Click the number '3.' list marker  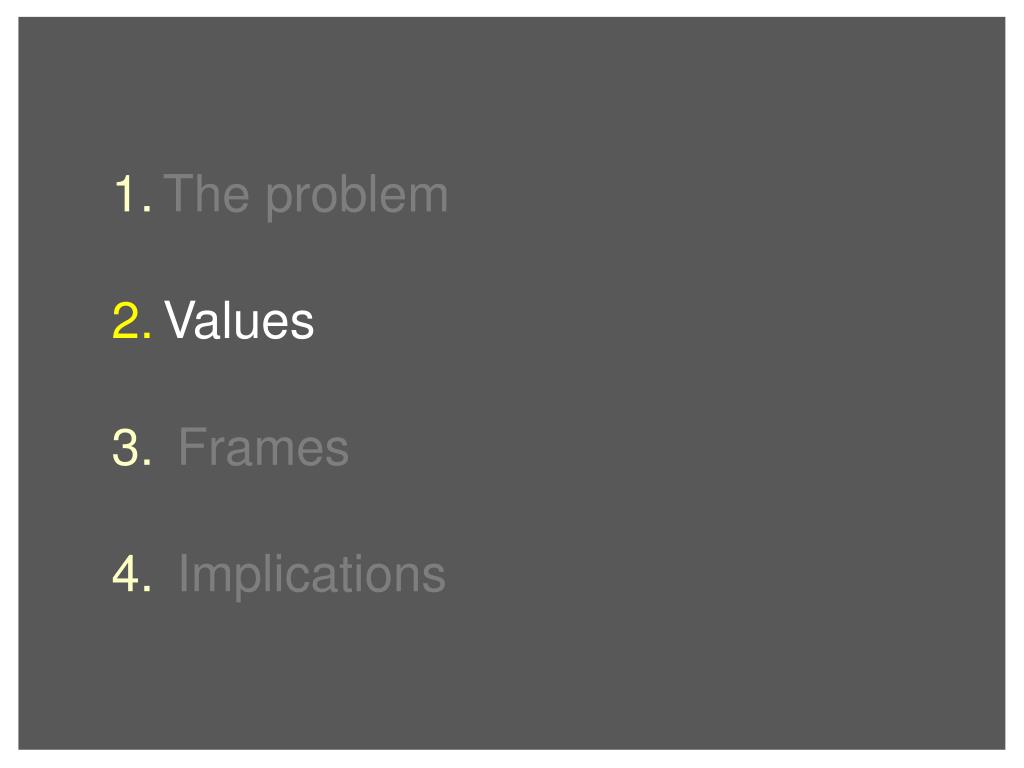tap(132, 447)
